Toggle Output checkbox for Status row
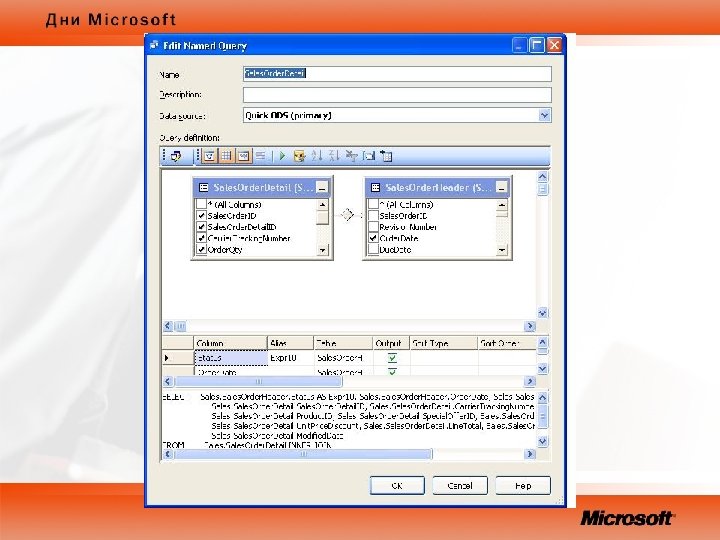 [392, 358]
